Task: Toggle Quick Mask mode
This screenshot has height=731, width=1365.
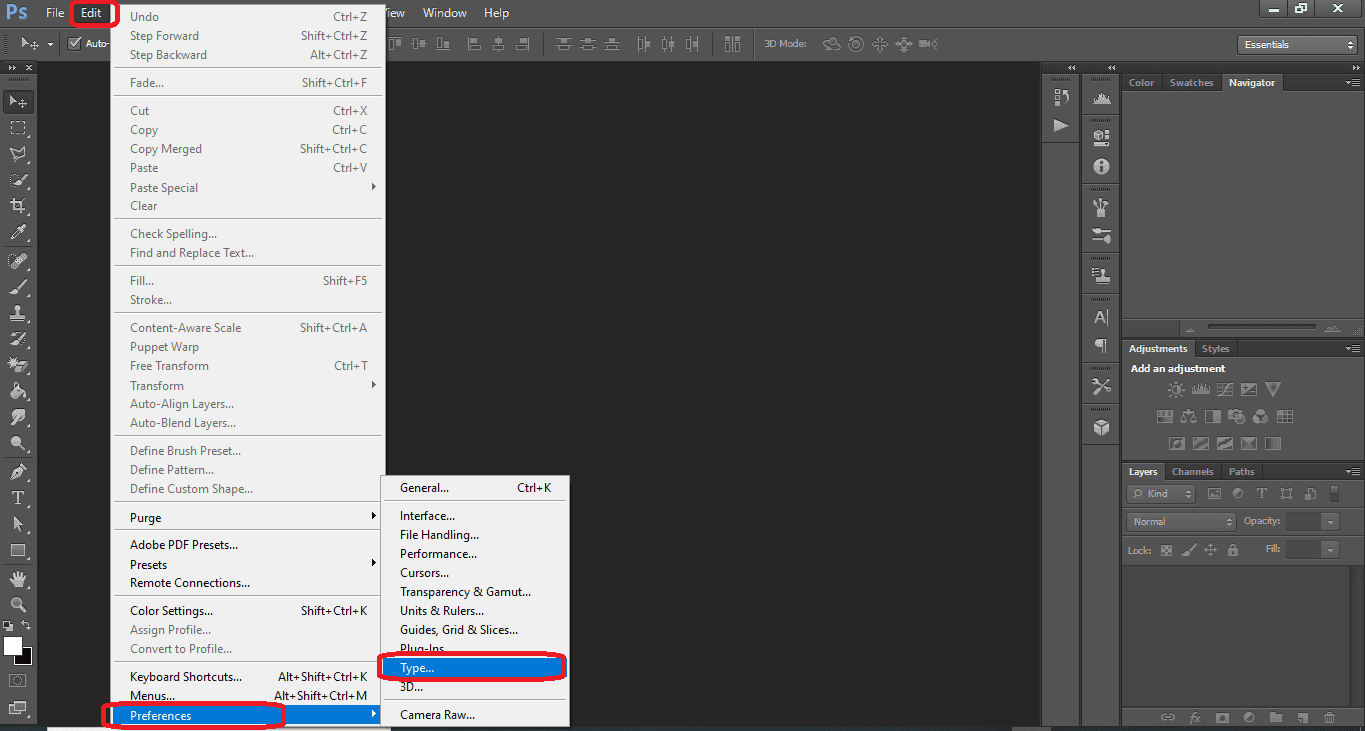Action: 18,681
